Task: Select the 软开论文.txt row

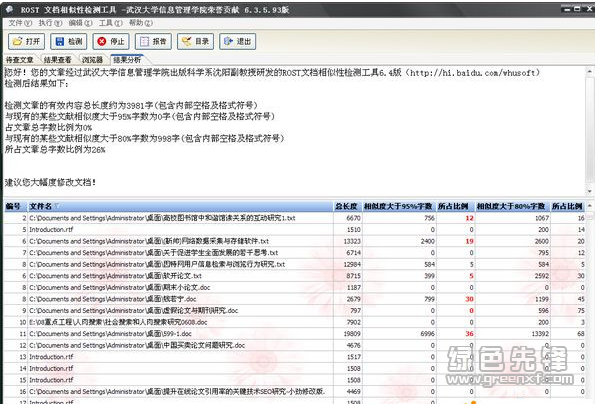Action: (x=294, y=276)
